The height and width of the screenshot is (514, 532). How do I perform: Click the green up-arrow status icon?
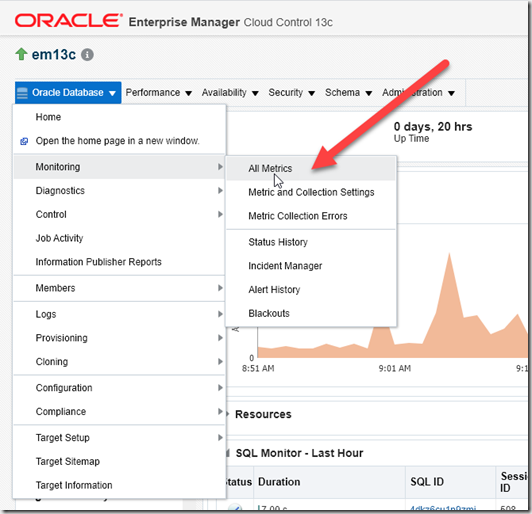click(x=21, y=54)
